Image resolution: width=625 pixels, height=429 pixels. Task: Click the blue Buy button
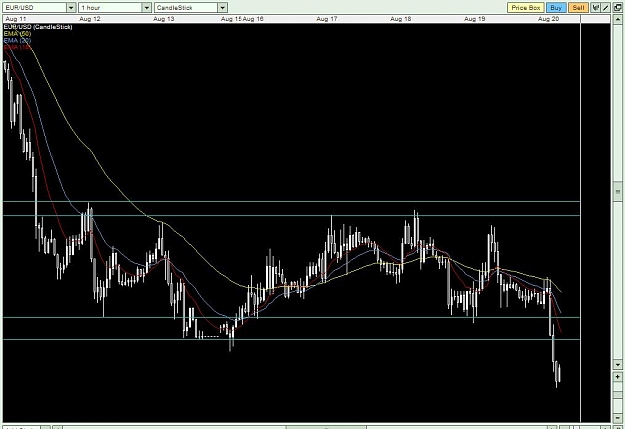tap(556, 8)
